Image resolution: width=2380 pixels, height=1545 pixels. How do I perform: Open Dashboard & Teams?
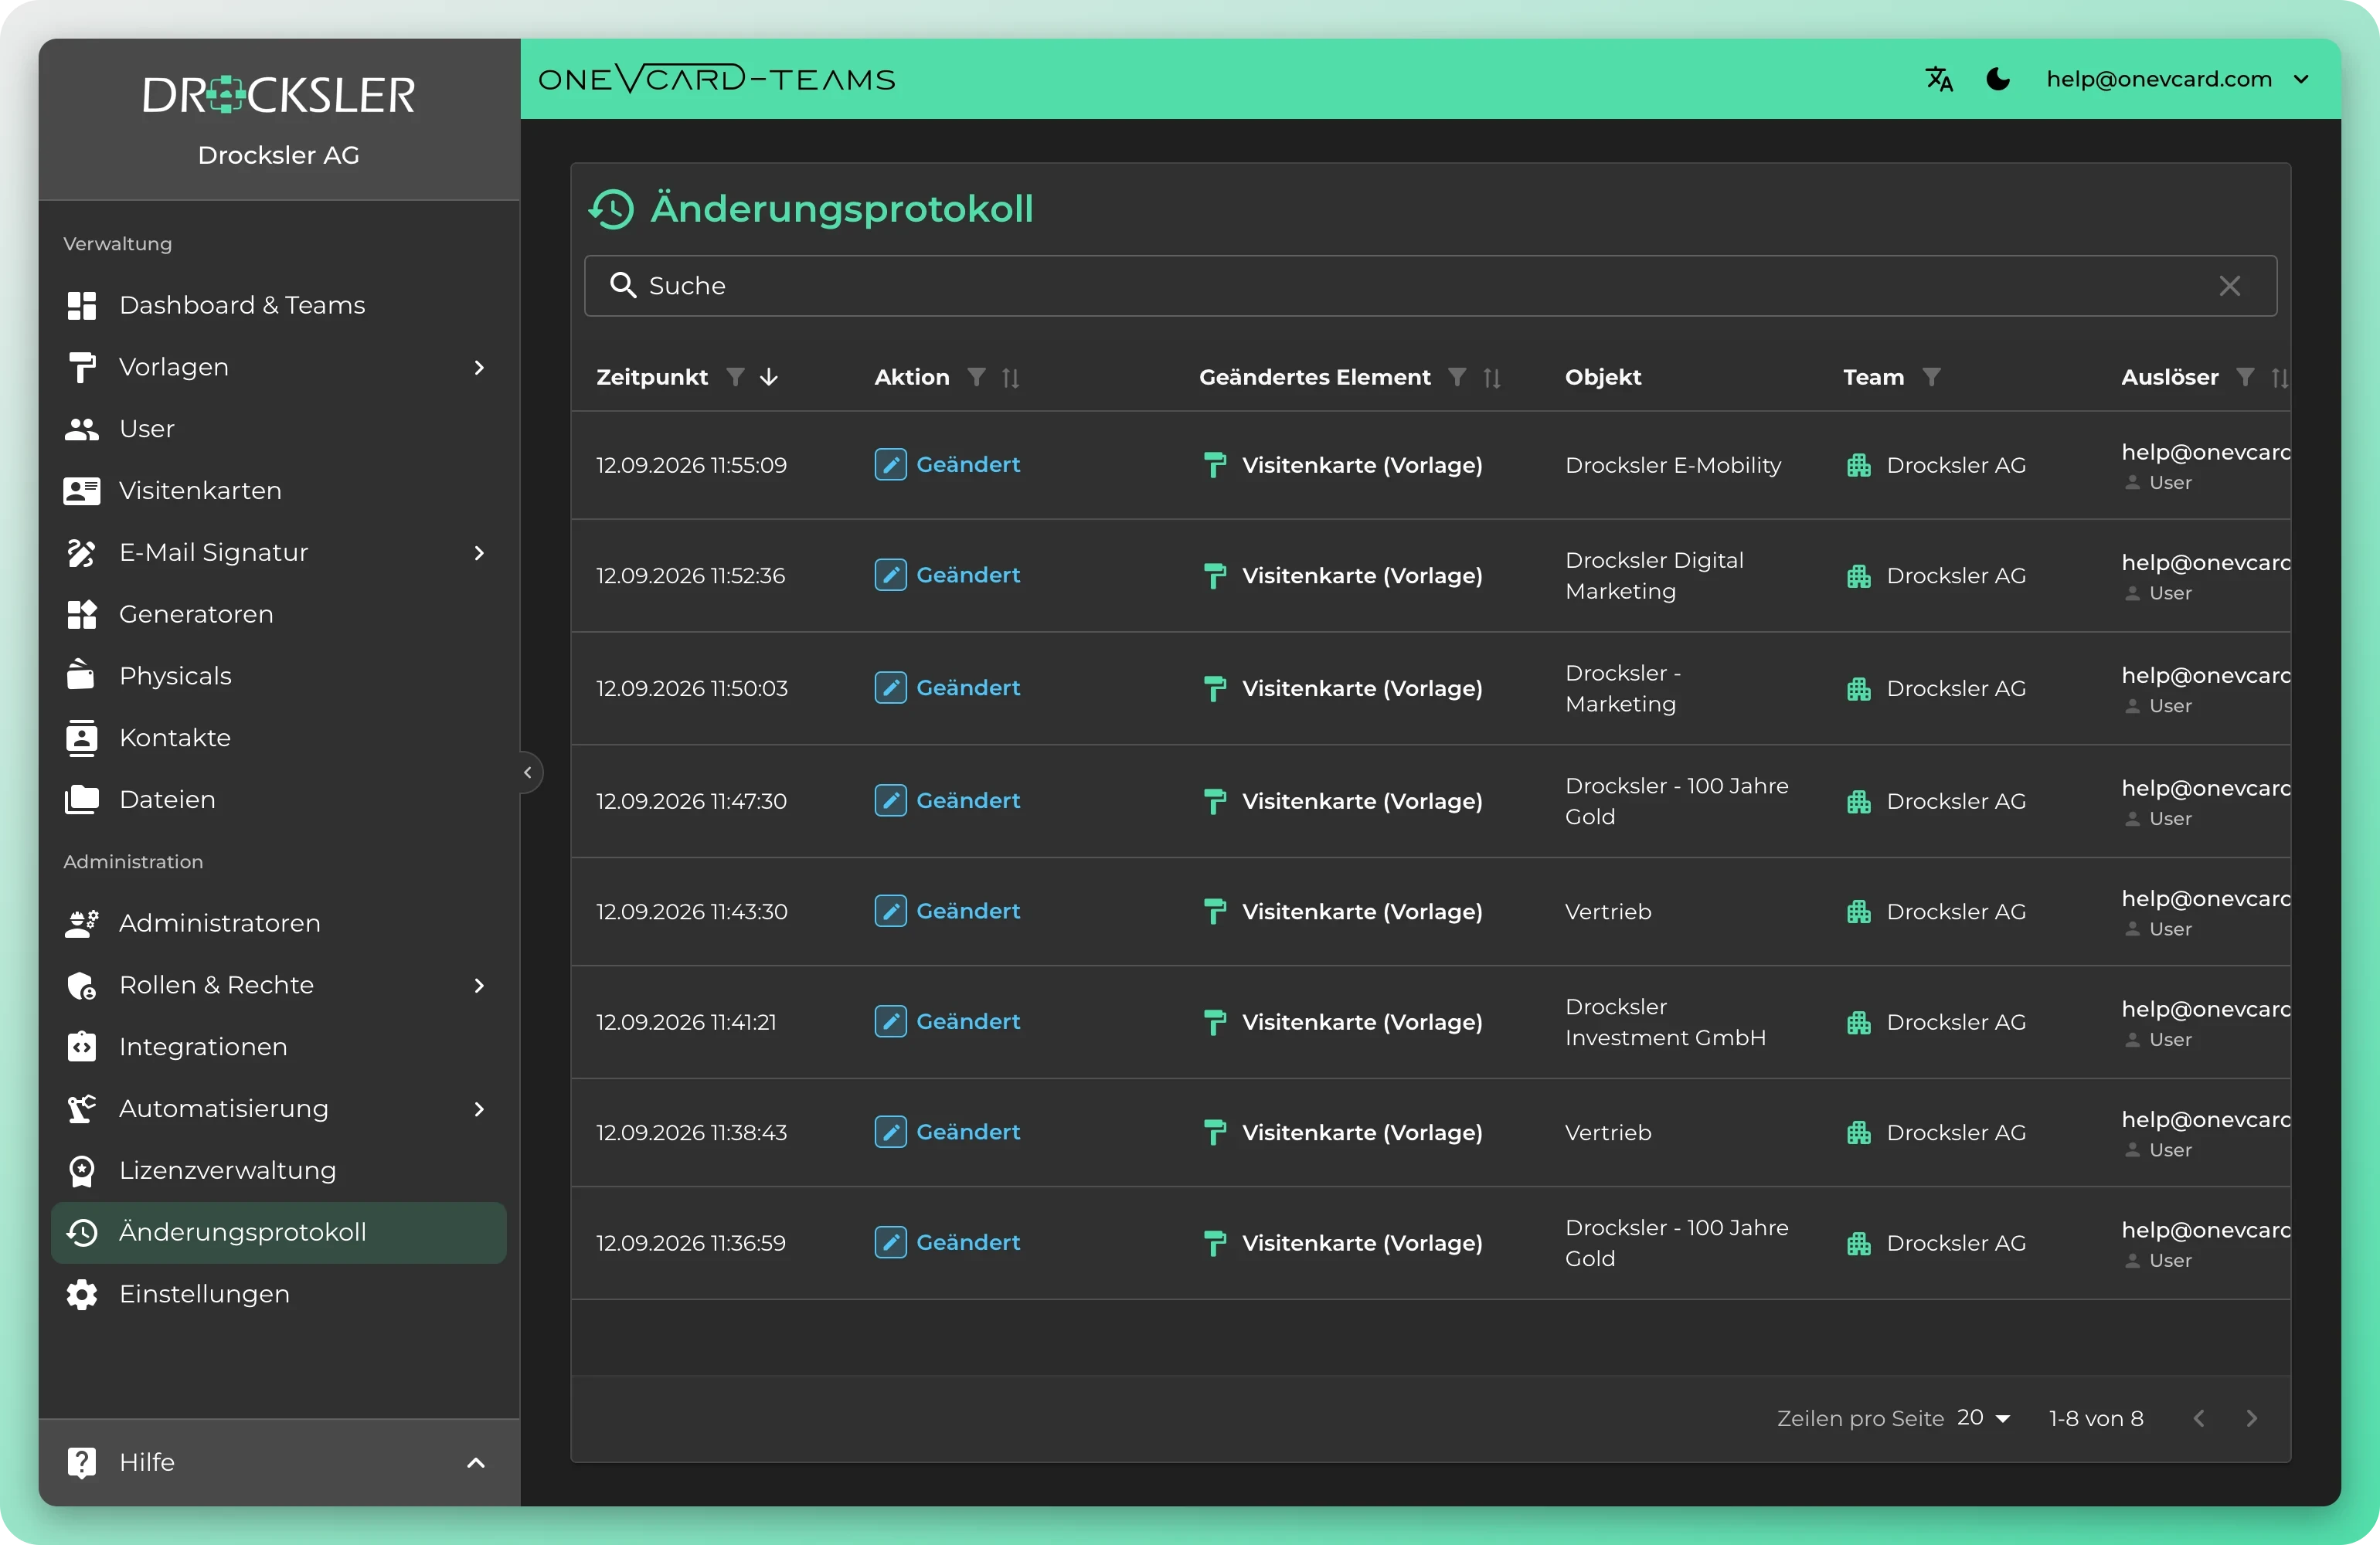coord(279,305)
